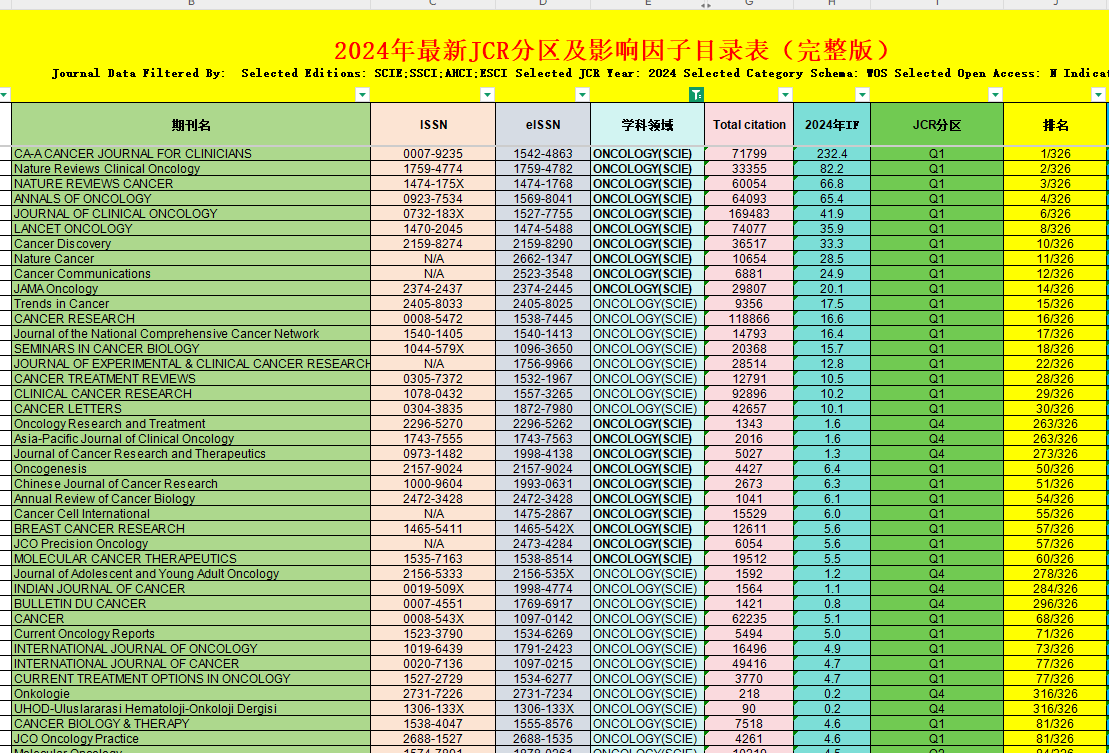This screenshot has width=1109, height=753.
Task: Select the MOLECULAR CANCER THERAPEUTICS cell
Action: click(191, 559)
